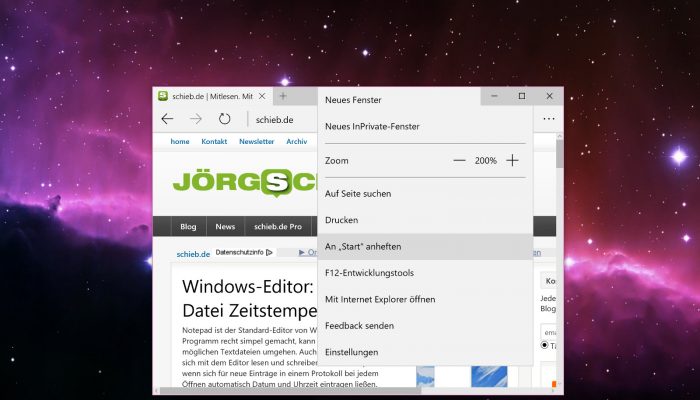Maximize the Edge browser window
Image resolution: width=700 pixels, height=400 pixels.
[x=522, y=96]
